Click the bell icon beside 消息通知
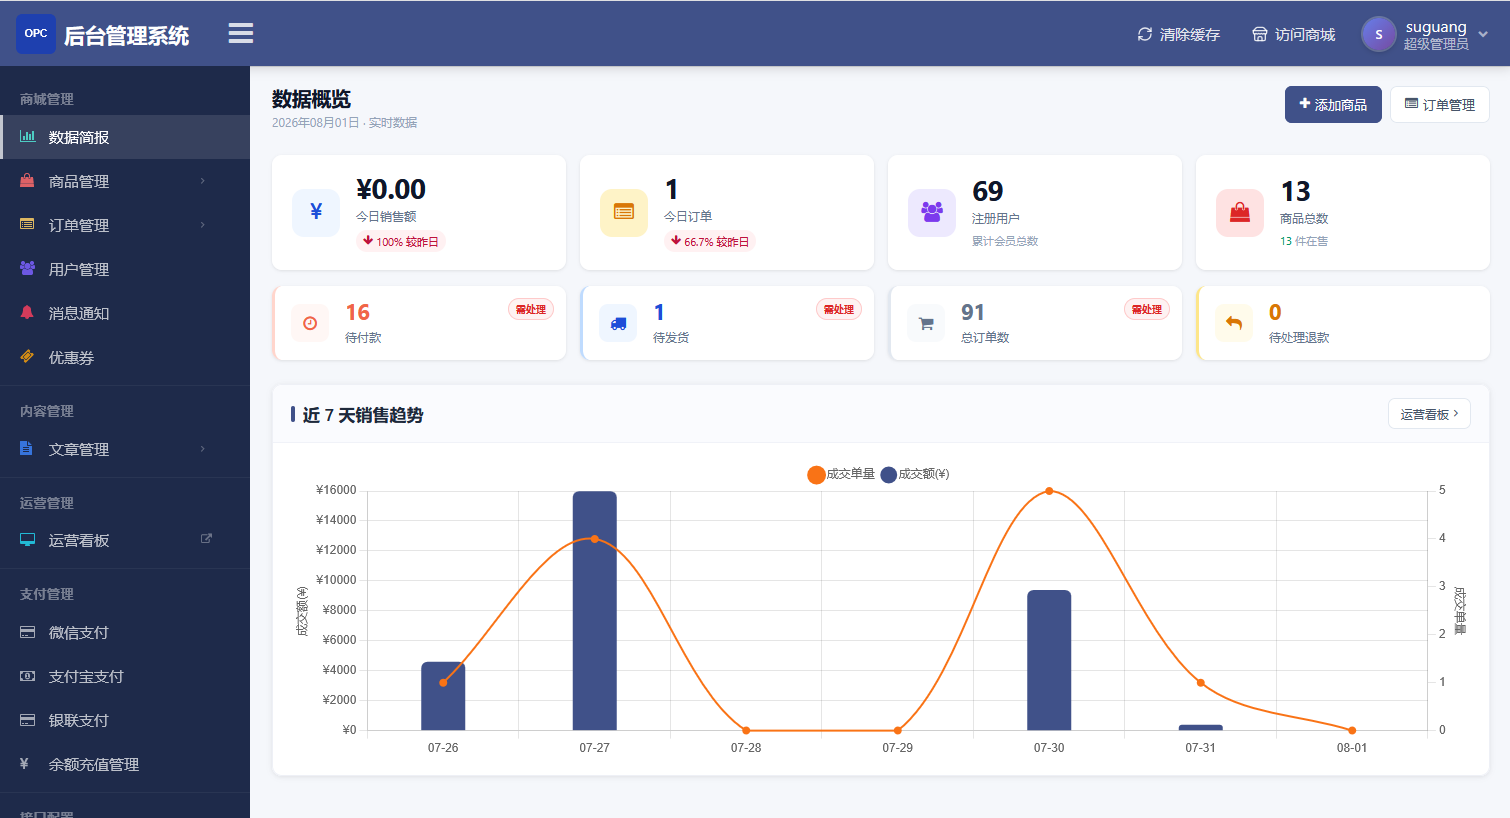1510x818 pixels. click(28, 313)
